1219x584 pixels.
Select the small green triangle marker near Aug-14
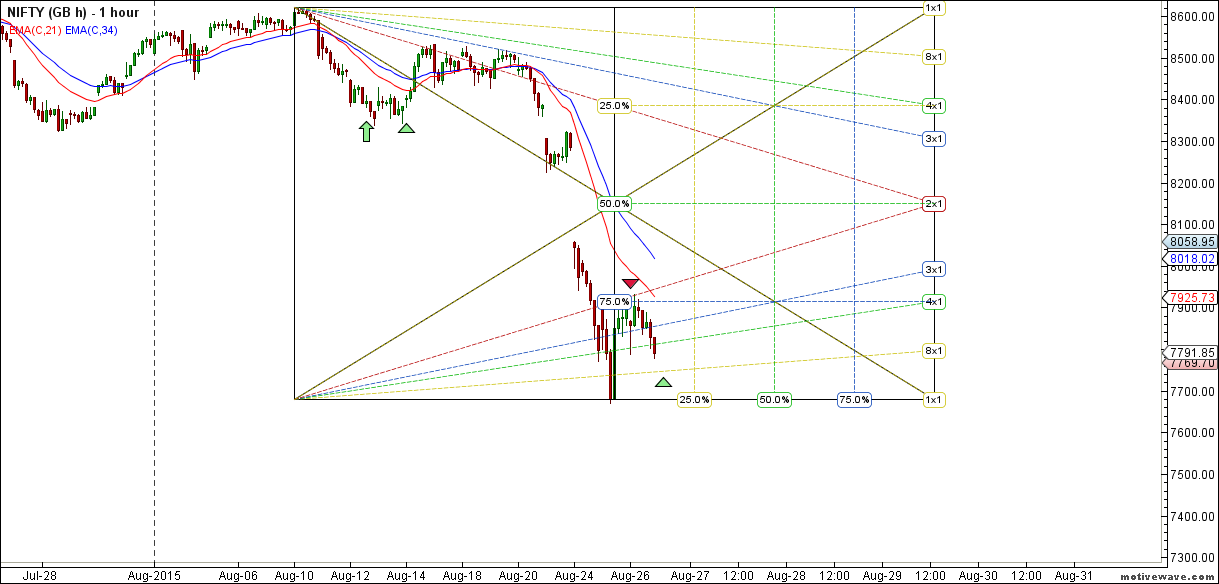click(407, 127)
